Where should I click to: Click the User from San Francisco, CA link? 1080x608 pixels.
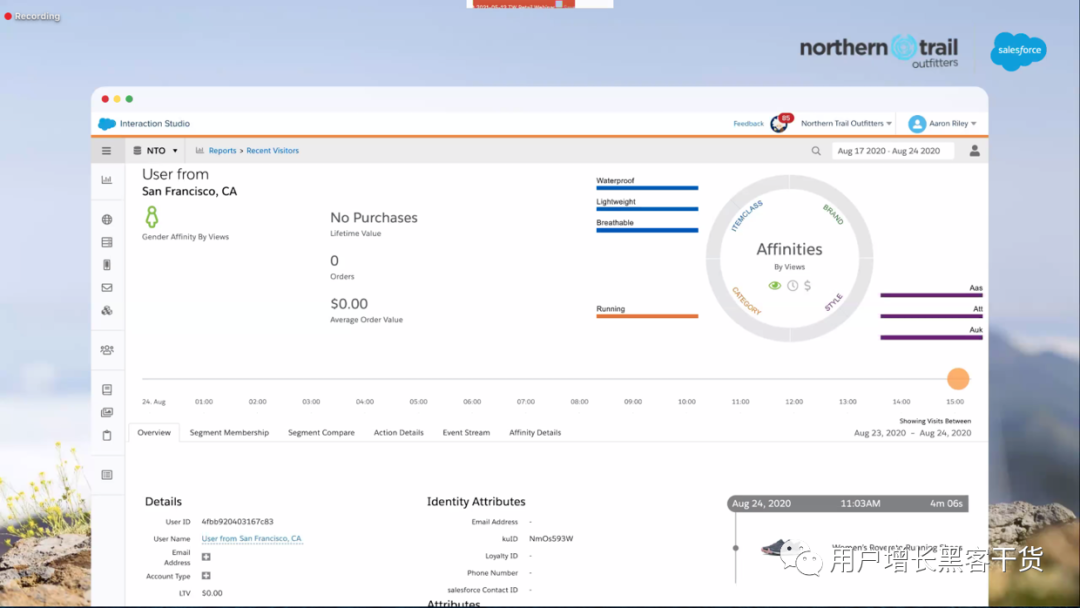click(x=251, y=538)
